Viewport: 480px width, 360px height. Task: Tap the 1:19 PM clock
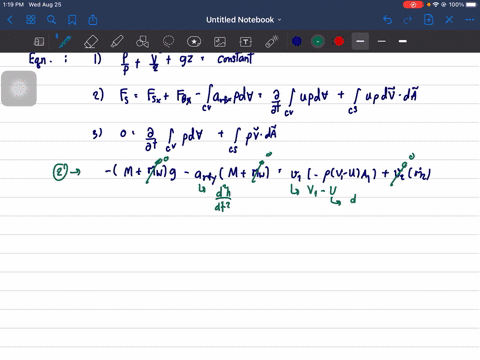(x=13, y=5)
